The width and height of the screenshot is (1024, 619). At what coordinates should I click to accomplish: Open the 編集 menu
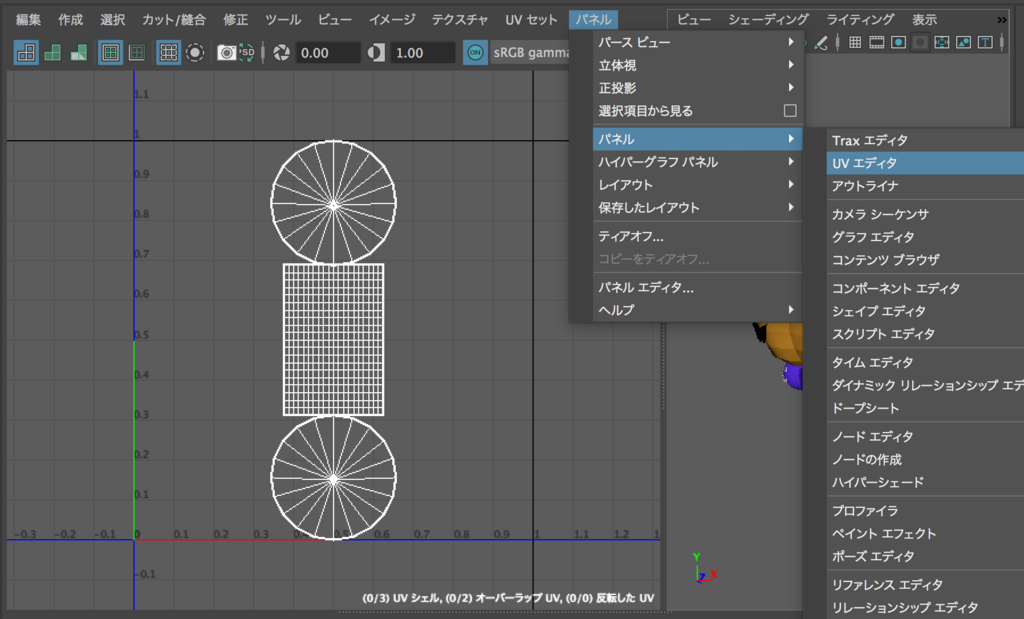28,20
